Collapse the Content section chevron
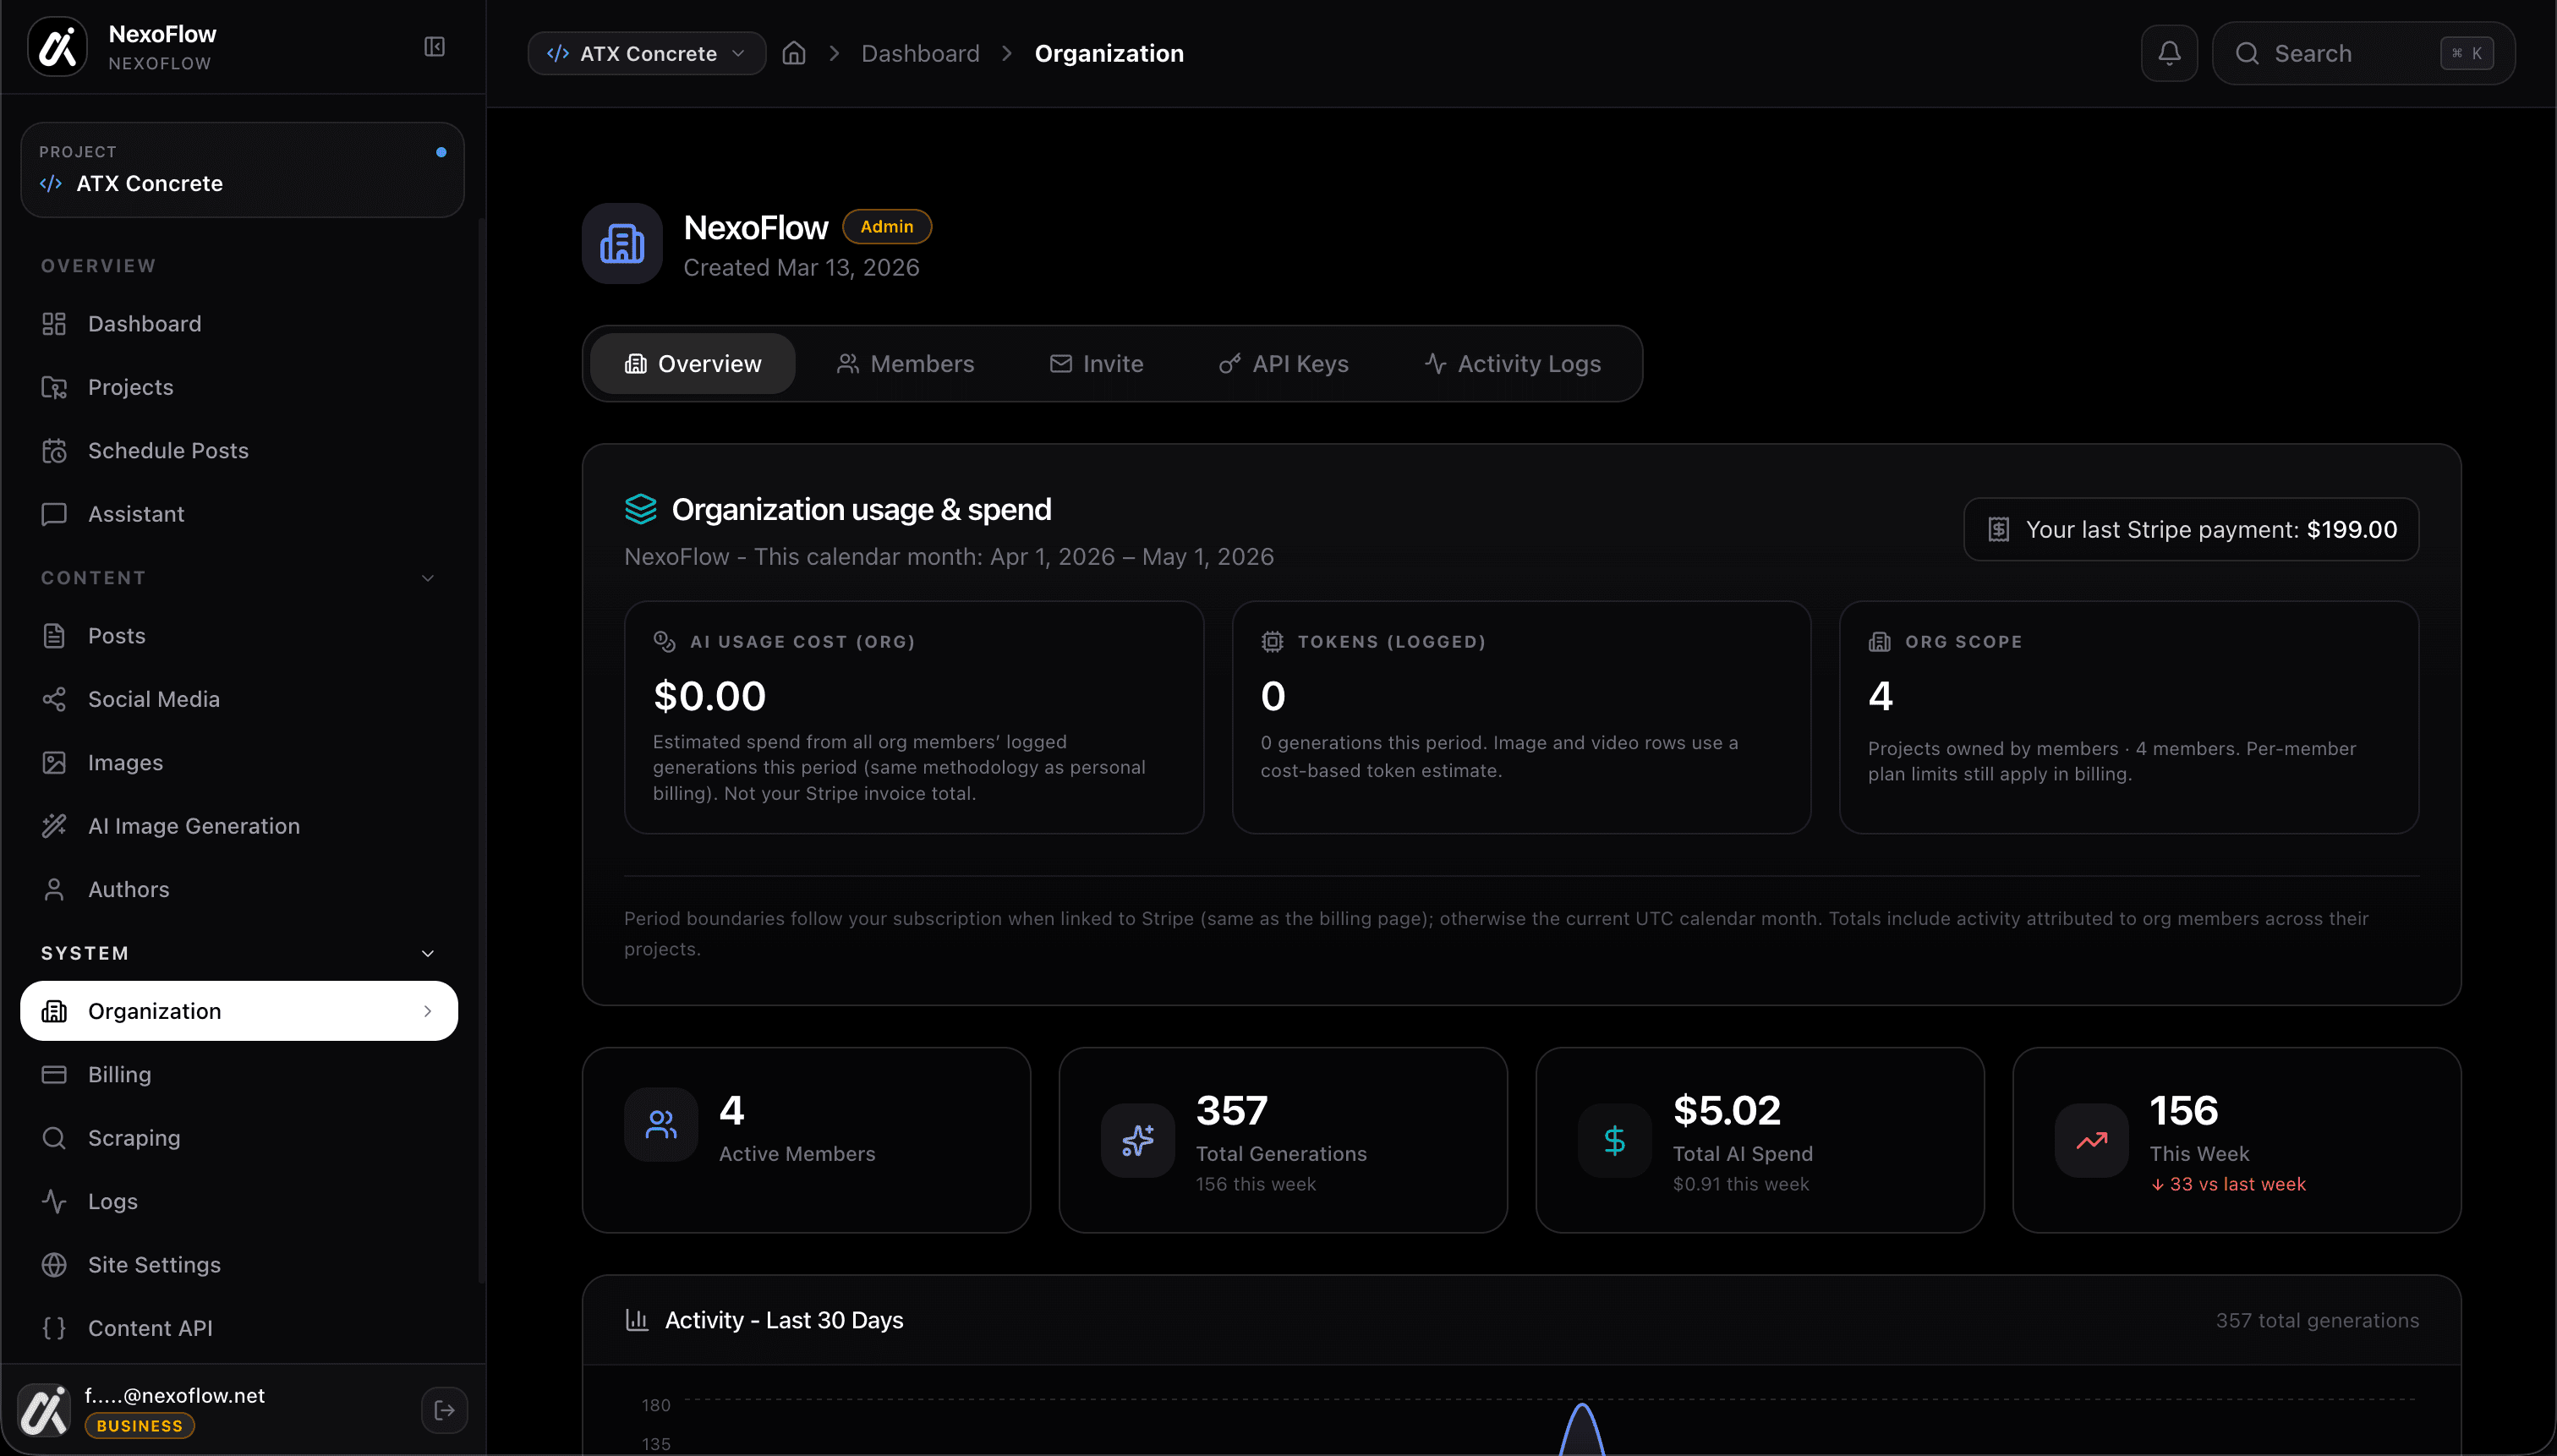This screenshot has width=2557, height=1456. (428, 578)
